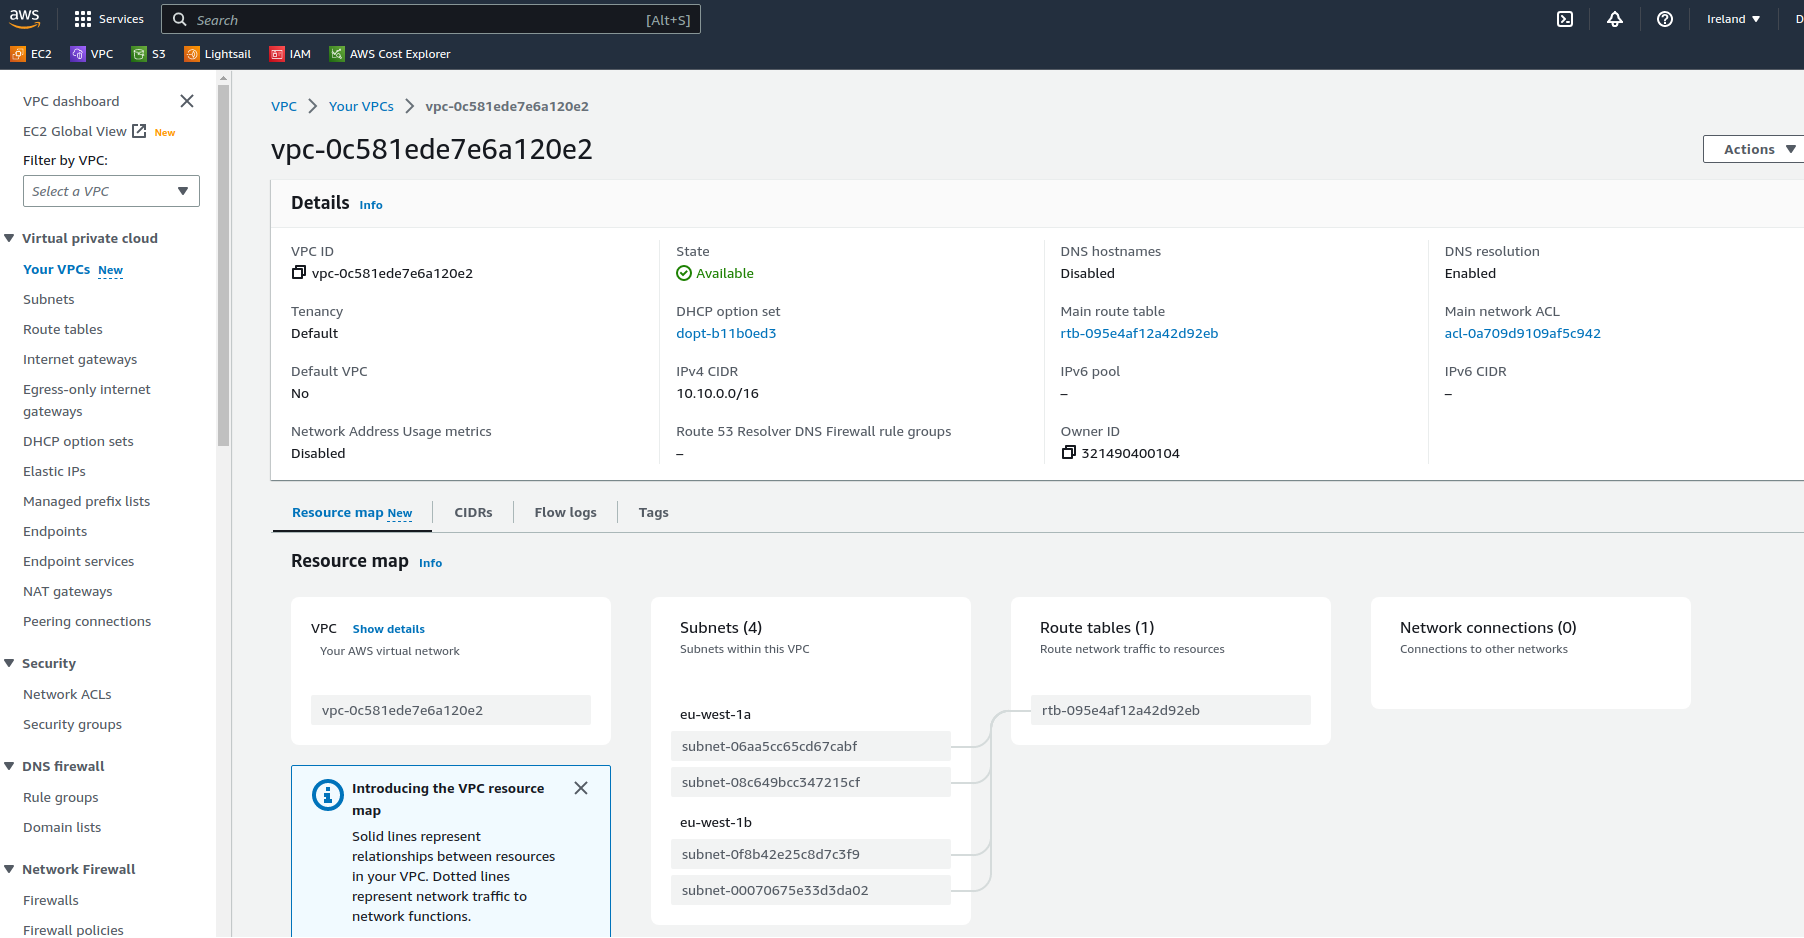Switch to the Resource map tab
The height and width of the screenshot is (938, 1804).
pyautogui.click(x=352, y=513)
